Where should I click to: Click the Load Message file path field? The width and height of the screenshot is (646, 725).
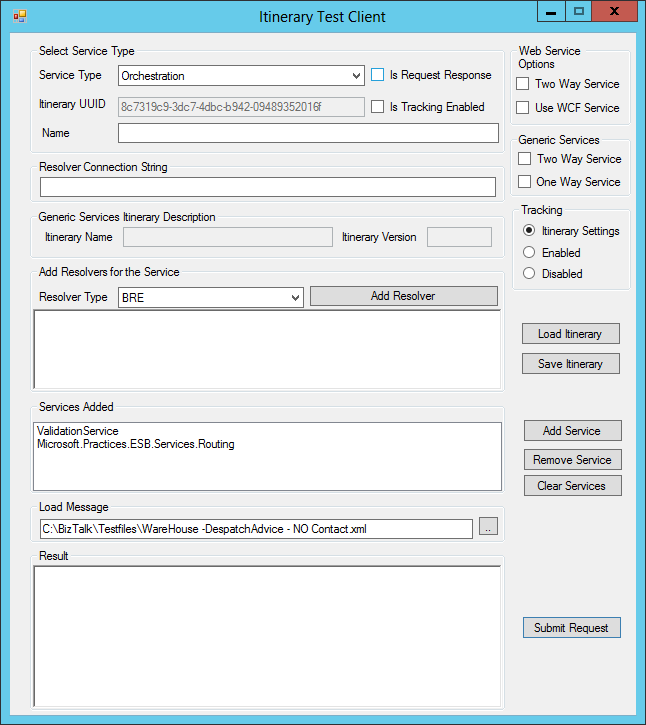(256, 529)
